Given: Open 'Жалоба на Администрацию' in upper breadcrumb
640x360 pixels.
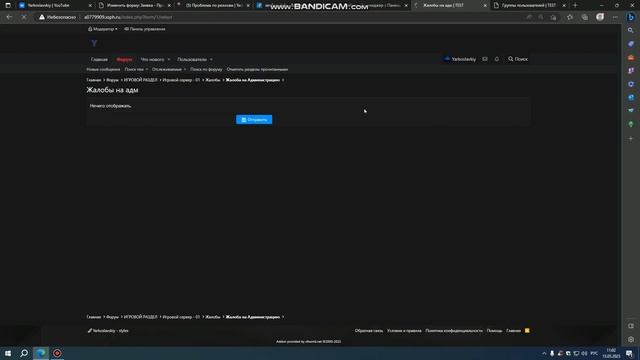Looking at the screenshot, I should coord(253,80).
